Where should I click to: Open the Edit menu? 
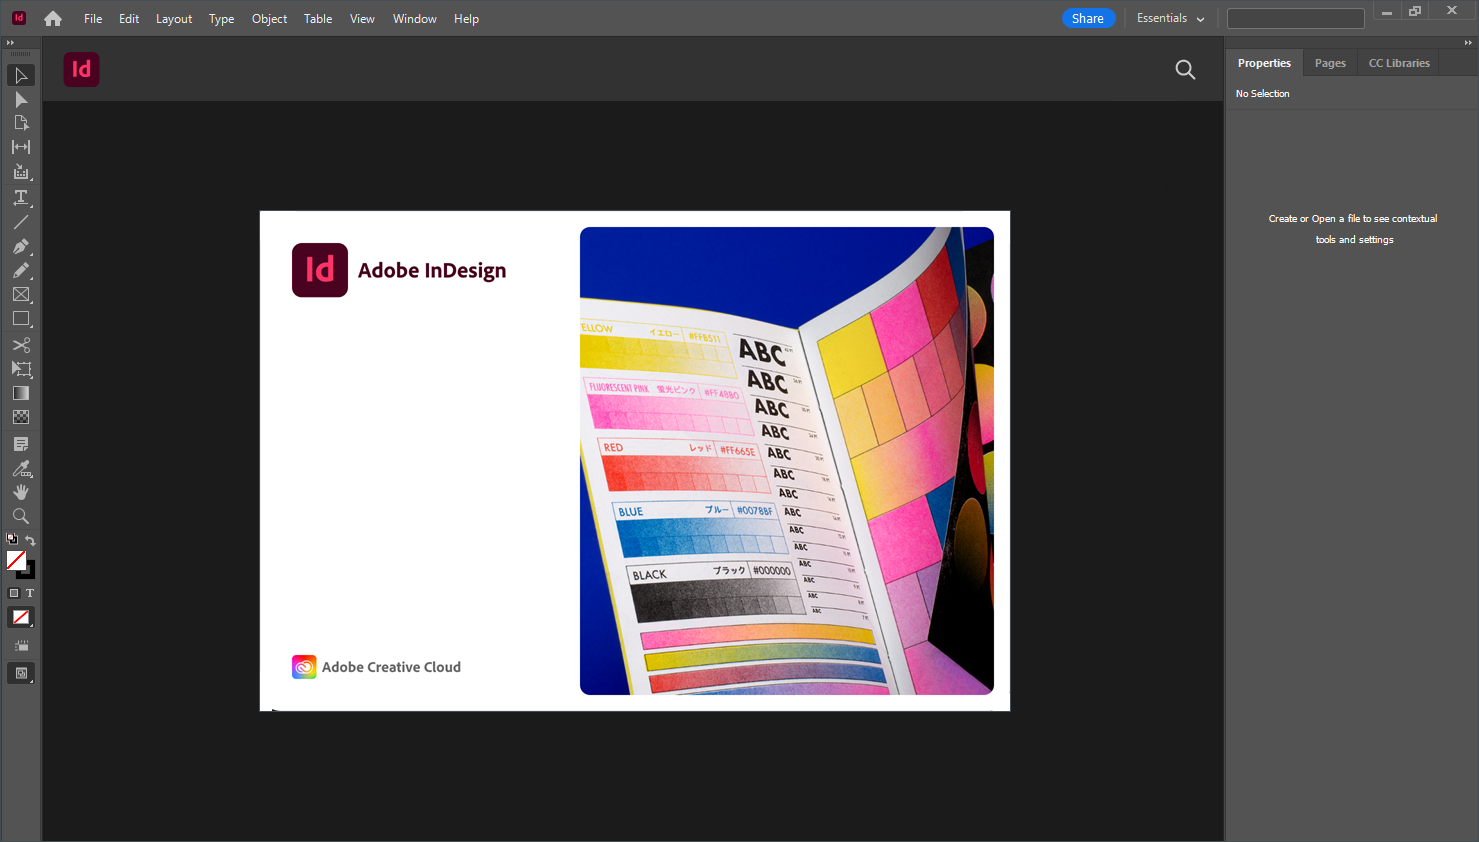click(x=129, y=19)
